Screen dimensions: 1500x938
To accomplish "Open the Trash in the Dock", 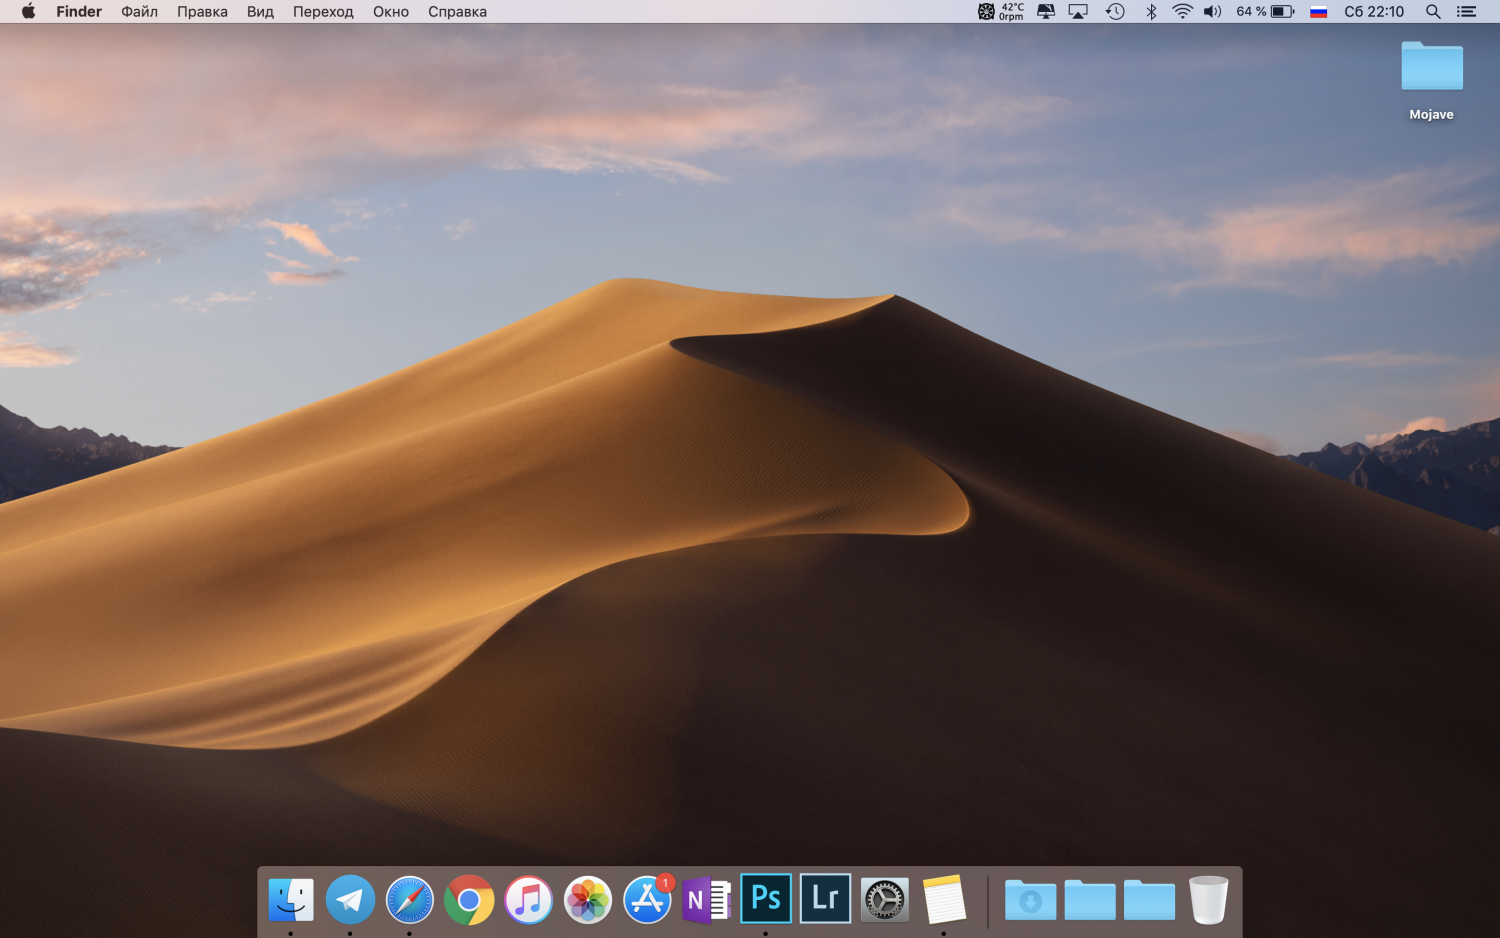I will pos(1208,899).
